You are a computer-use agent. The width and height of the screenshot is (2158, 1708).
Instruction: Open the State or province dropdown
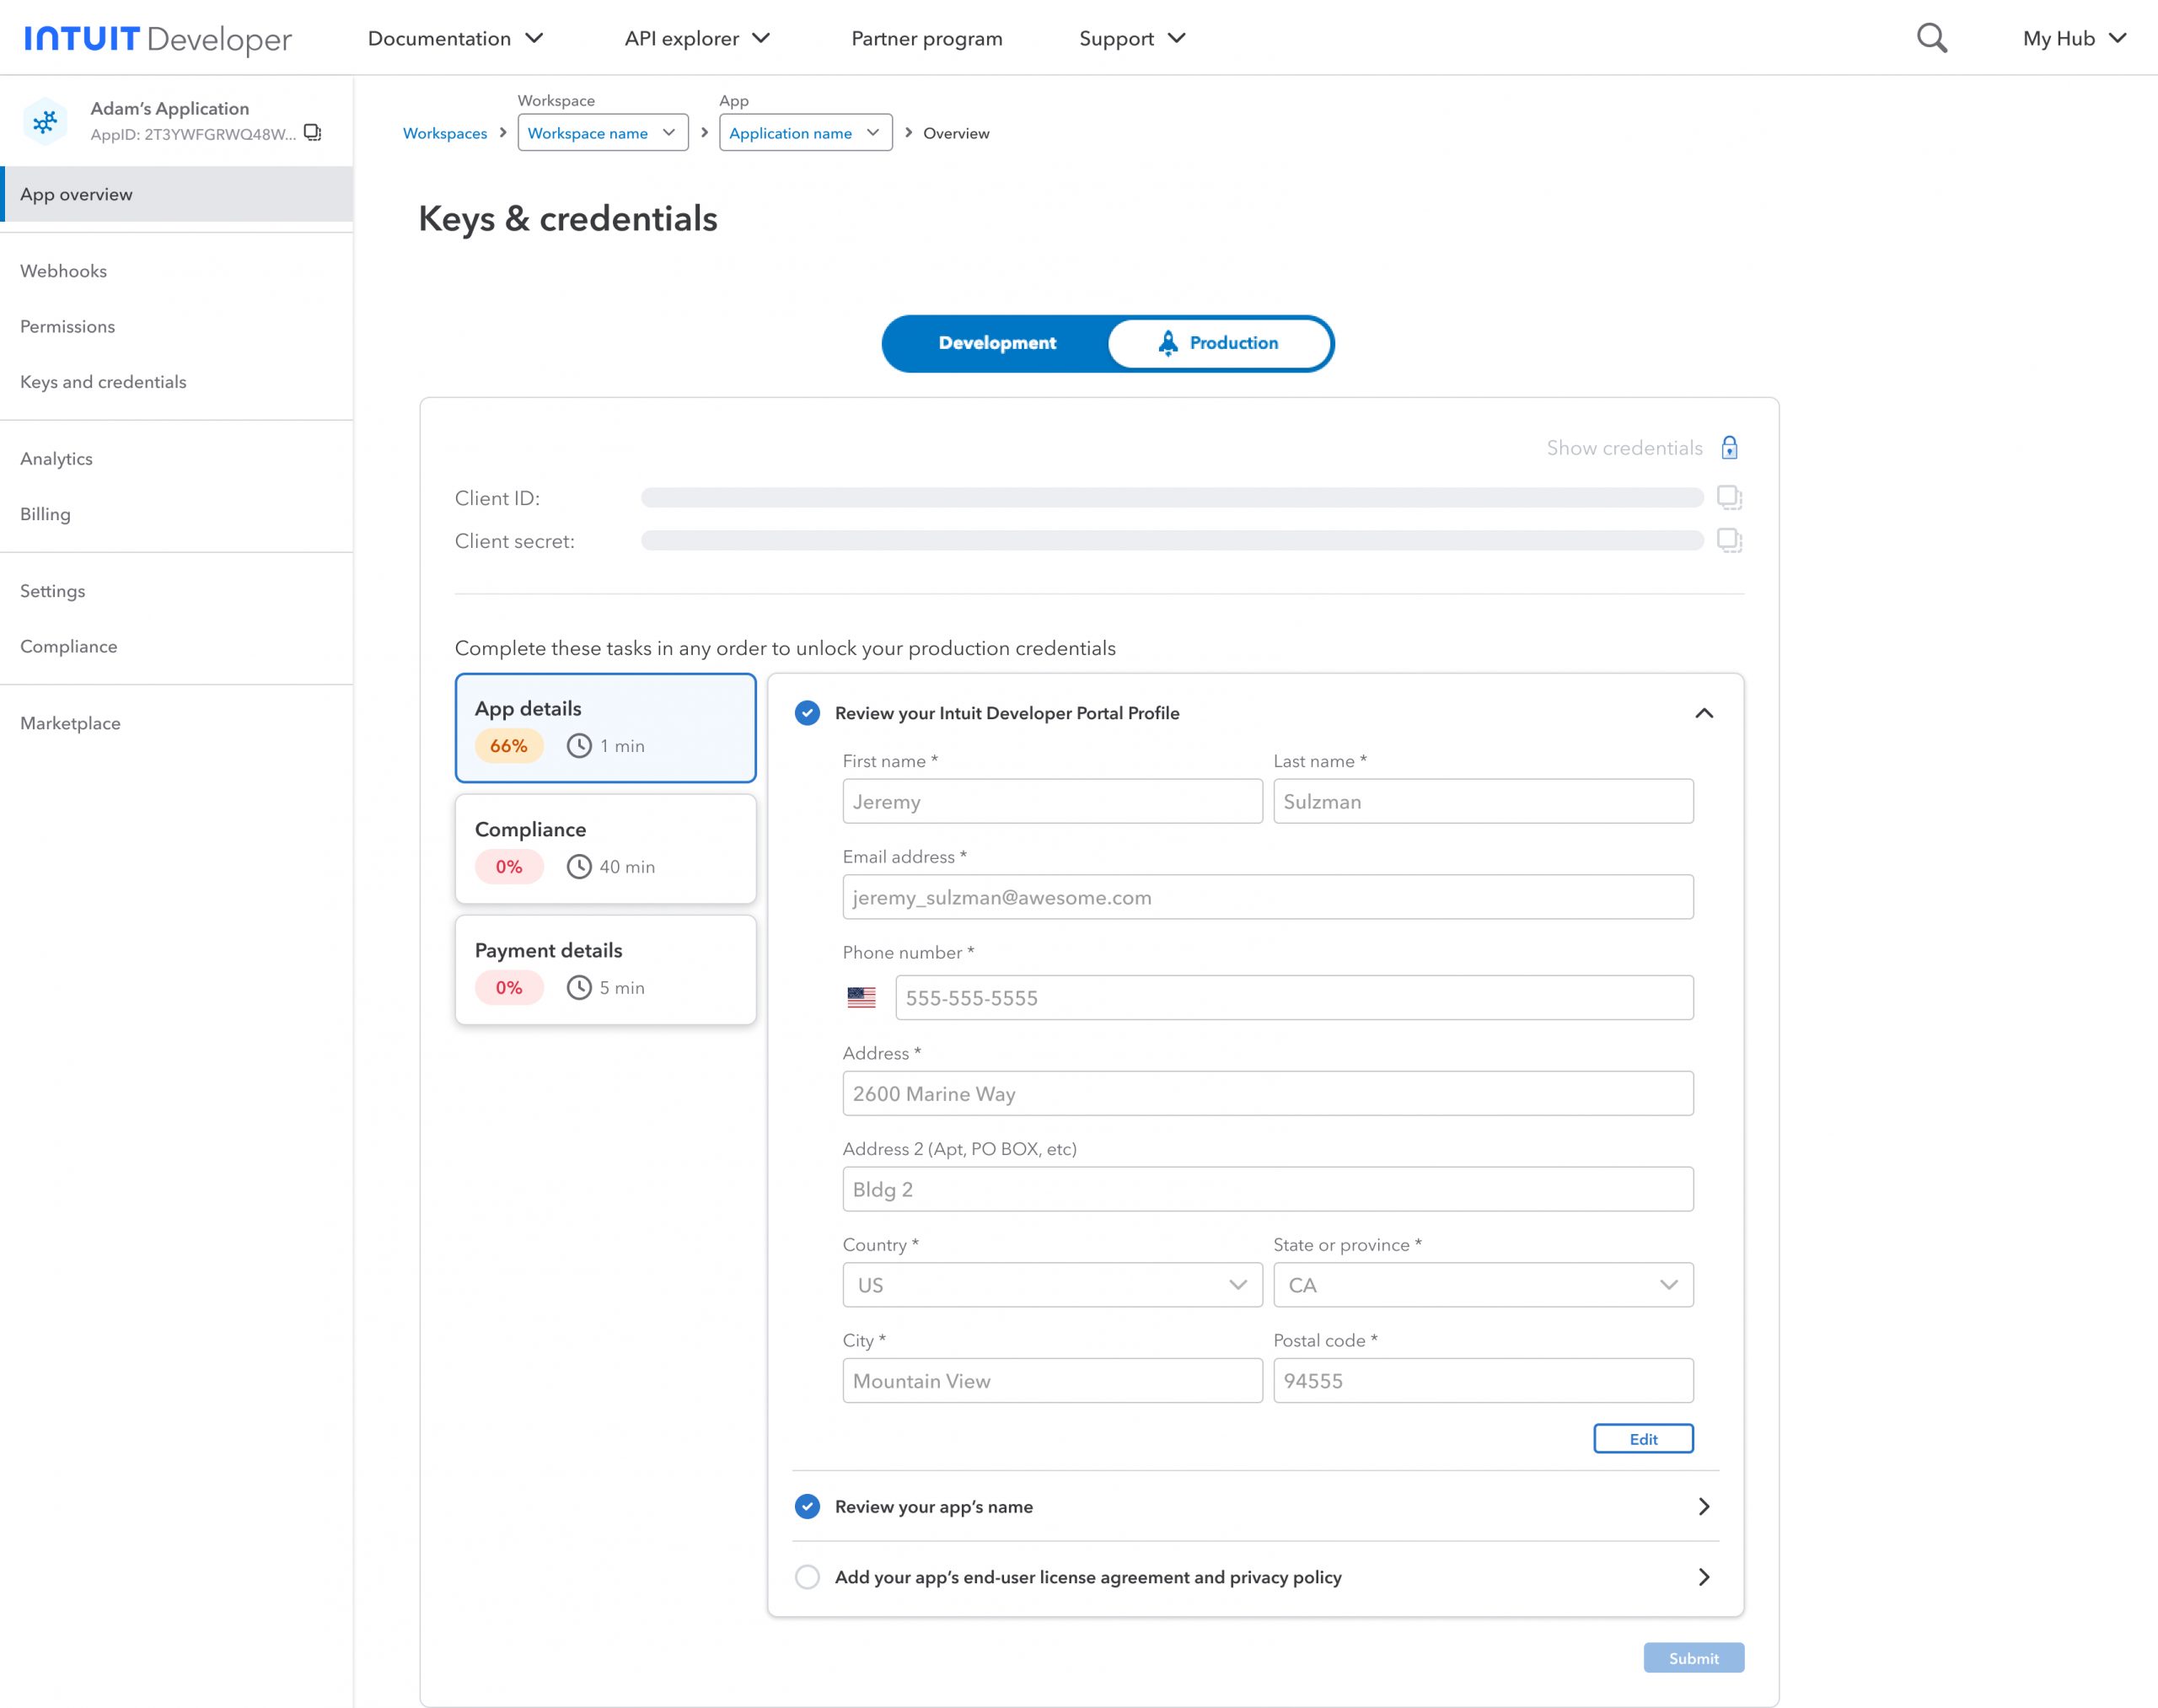tap(1482, 1285)
